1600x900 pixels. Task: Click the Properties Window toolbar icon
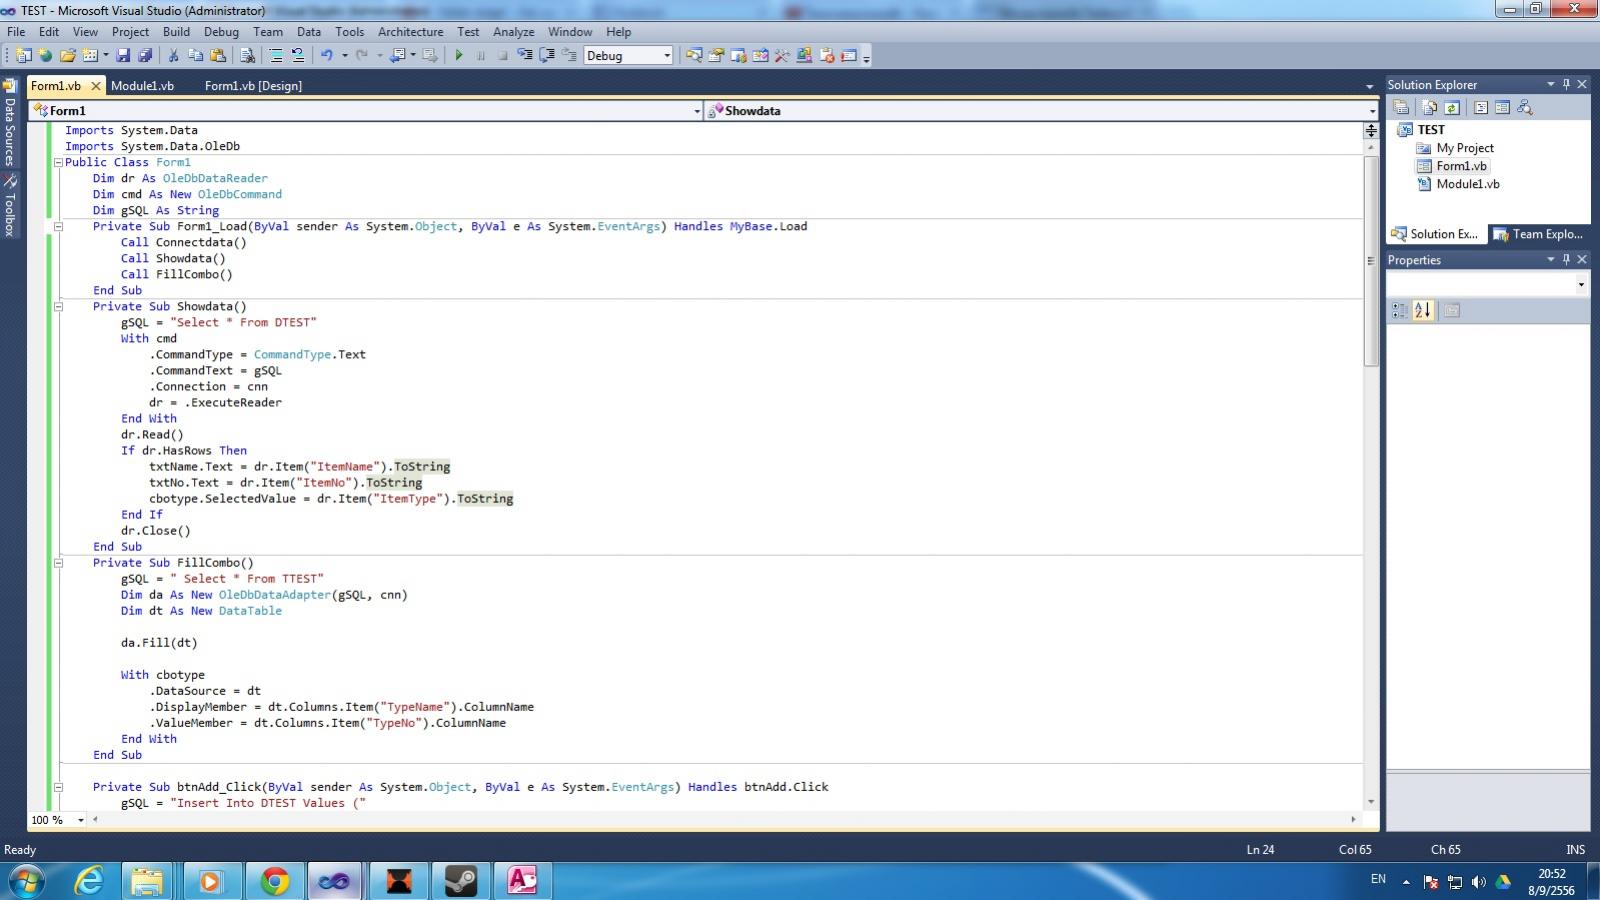point(716,56)
